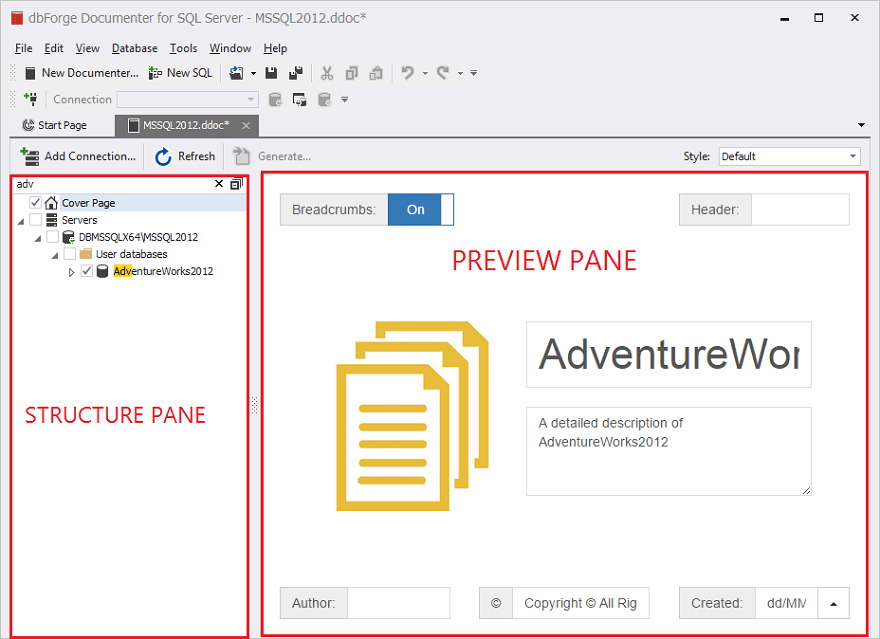
Task: Toggle the Servers checkbox
Action: pos(35,219)
